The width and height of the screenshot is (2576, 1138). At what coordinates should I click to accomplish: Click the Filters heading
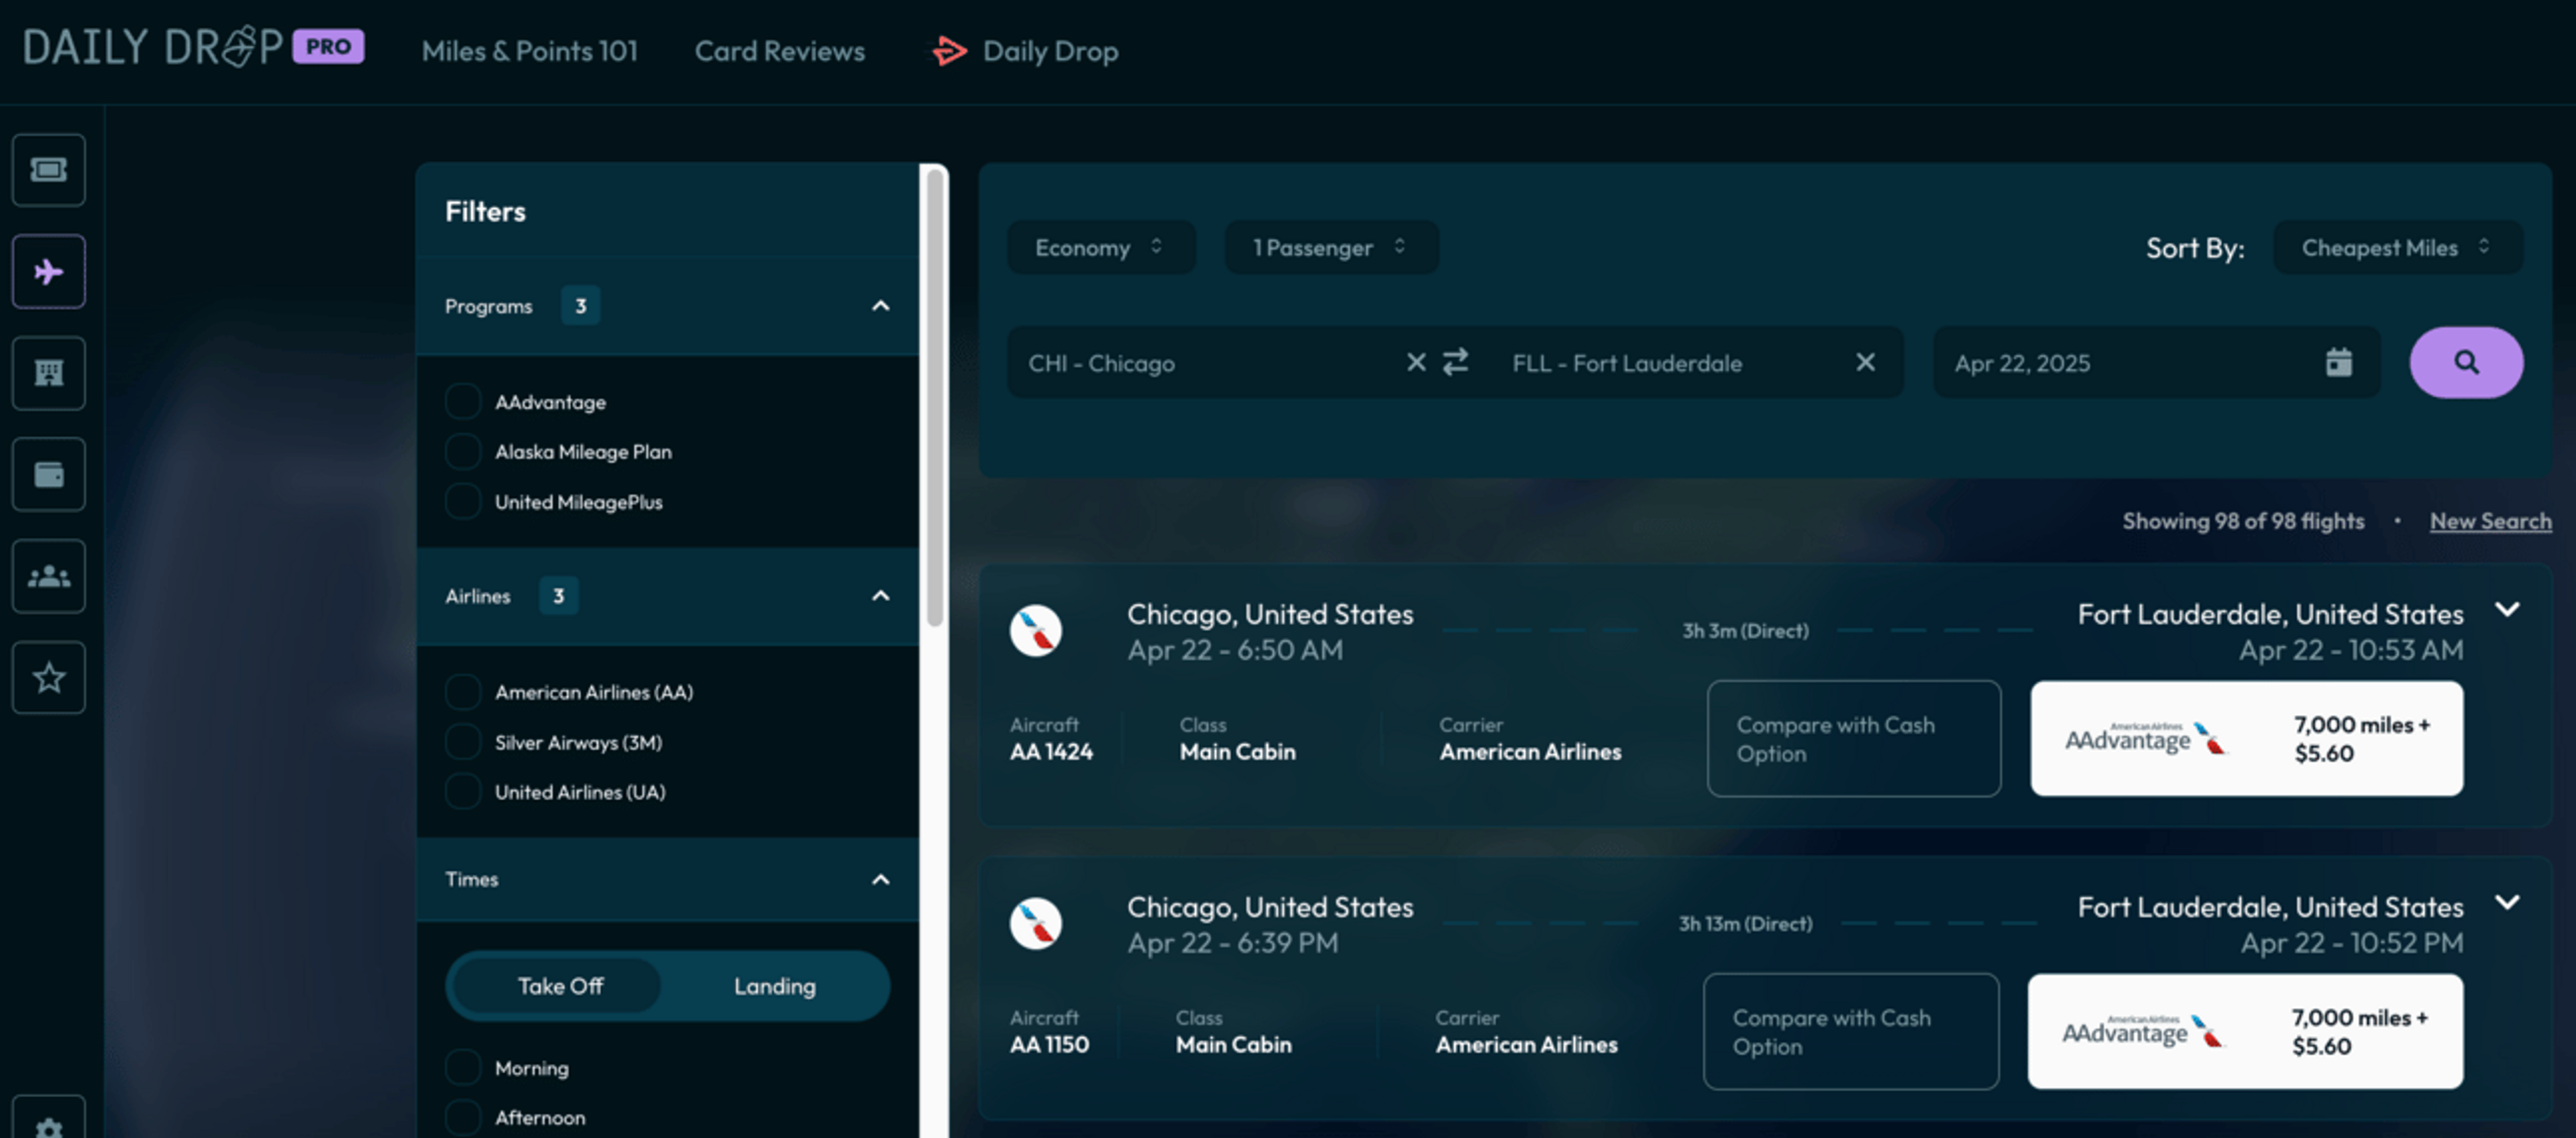(485, 212)
